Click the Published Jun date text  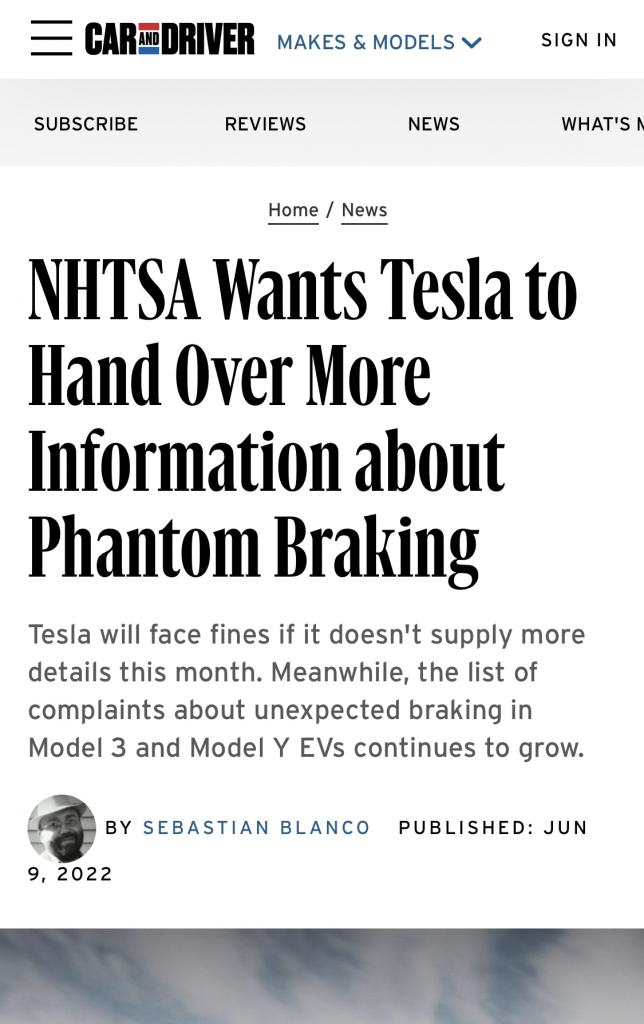(493, 827)
